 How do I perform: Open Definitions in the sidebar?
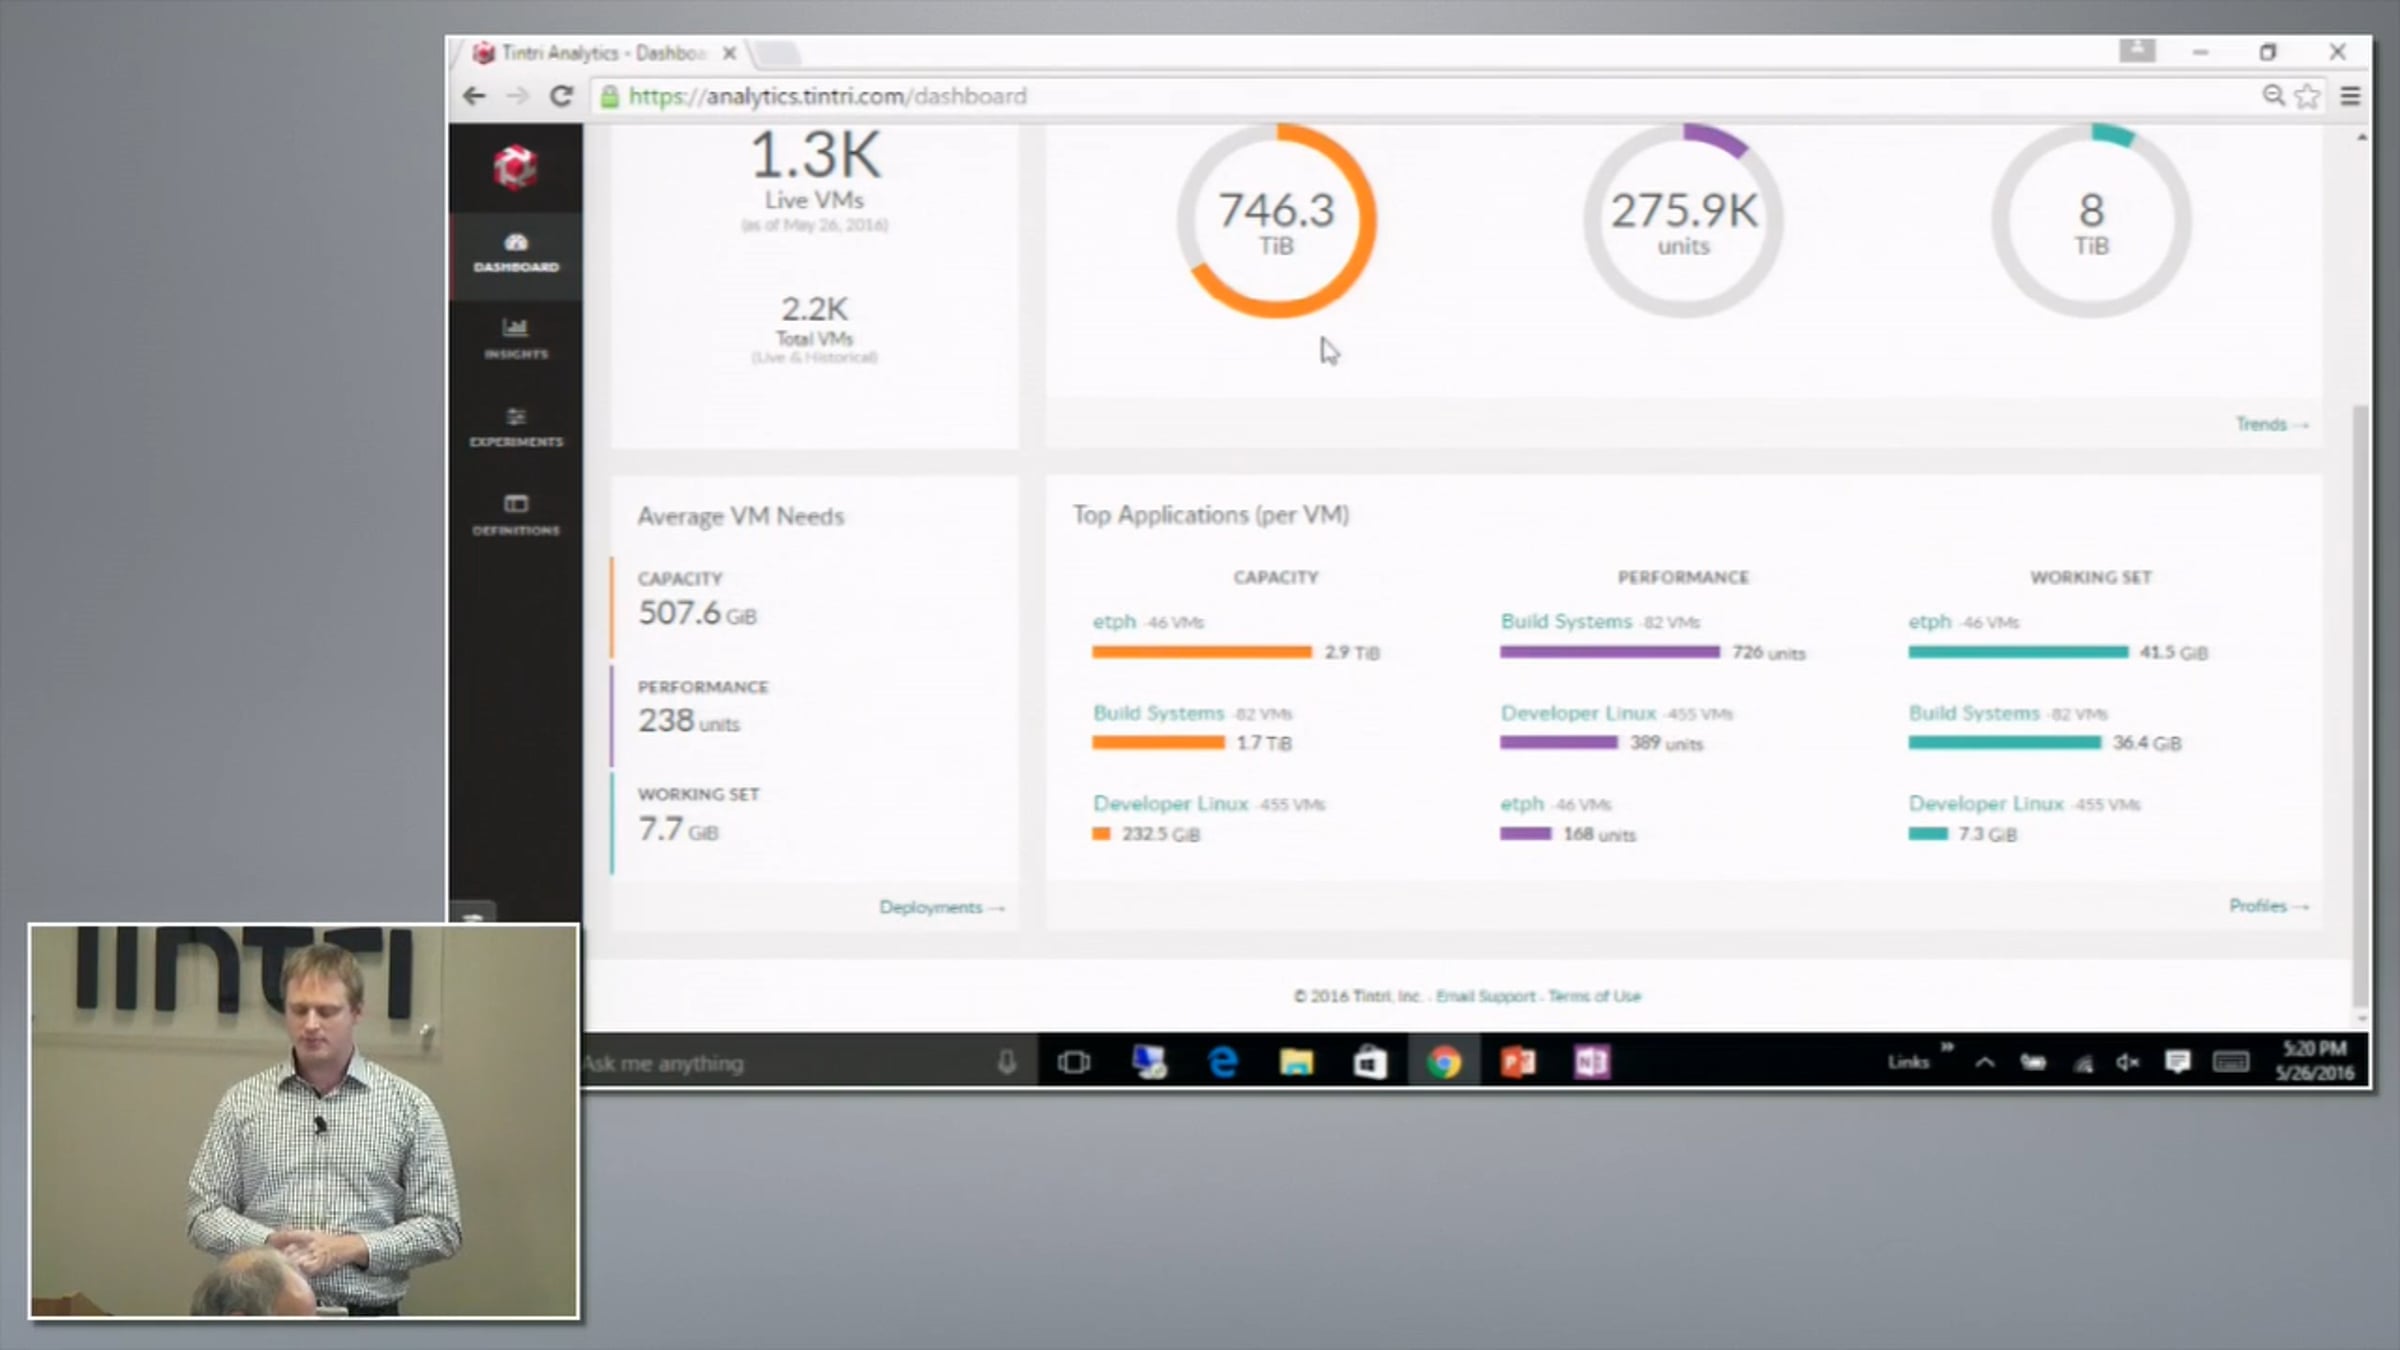pos(516,514)
